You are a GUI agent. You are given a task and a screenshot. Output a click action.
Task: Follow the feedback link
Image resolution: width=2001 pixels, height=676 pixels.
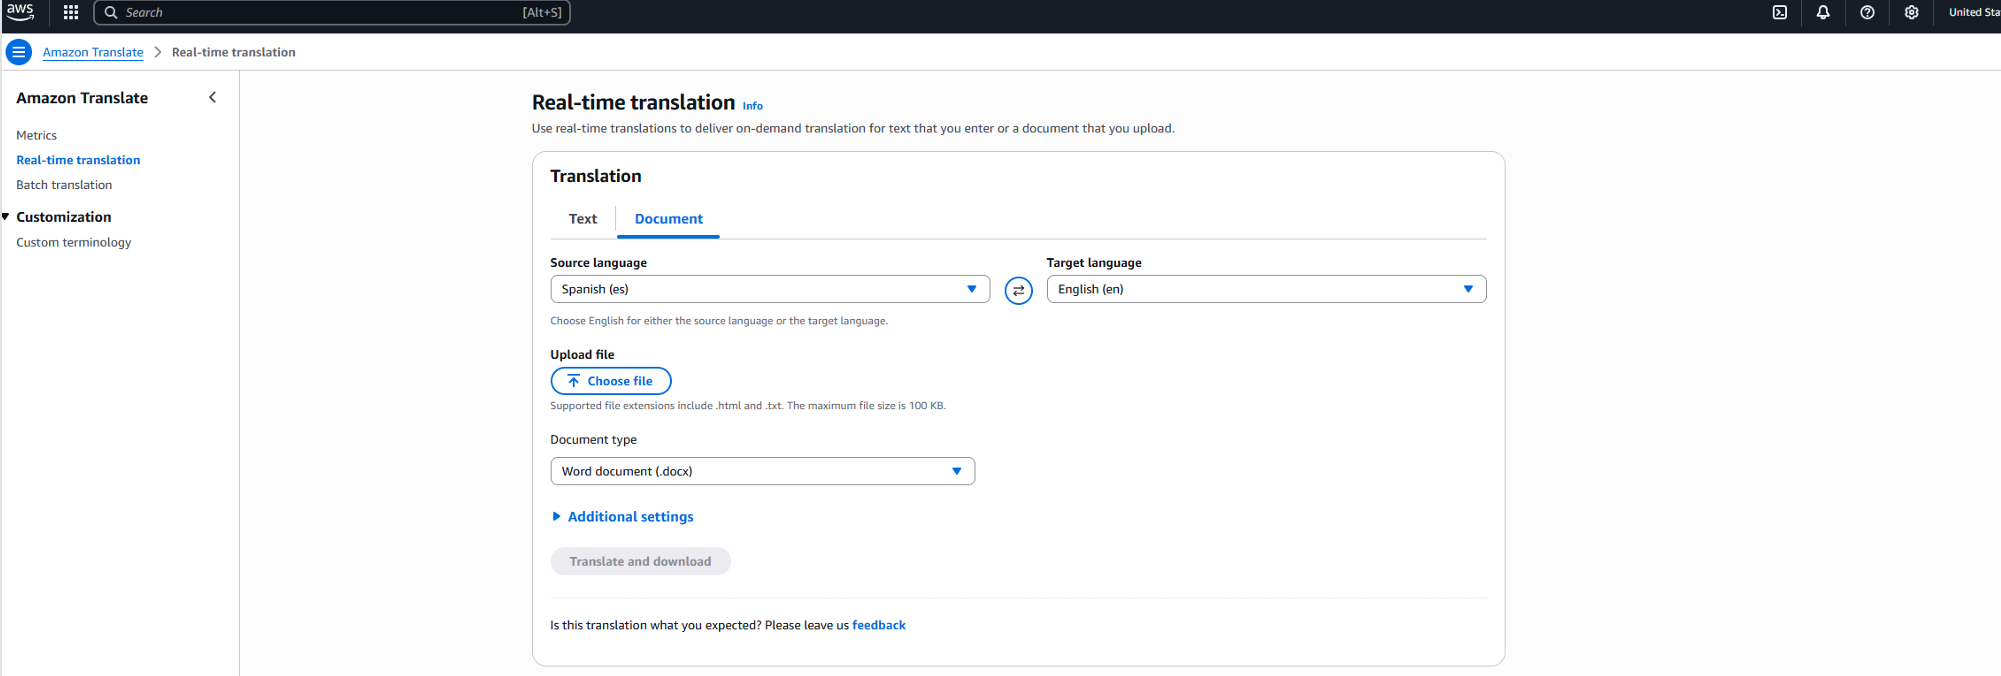(x=879, y=625)
